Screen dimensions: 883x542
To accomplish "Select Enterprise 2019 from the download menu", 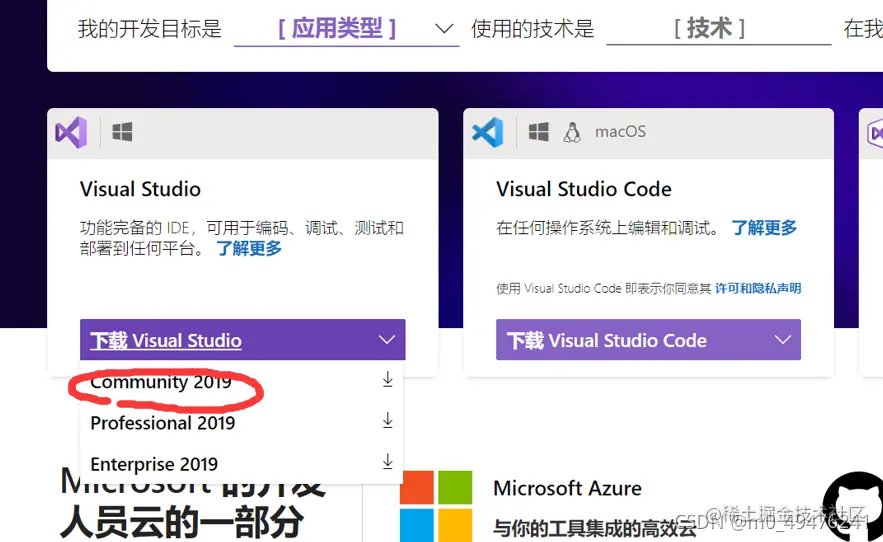I will (242, 464).
